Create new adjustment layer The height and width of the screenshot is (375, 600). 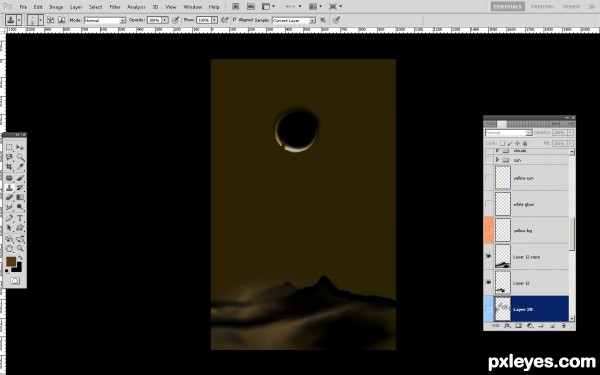(x=530, y=326)
